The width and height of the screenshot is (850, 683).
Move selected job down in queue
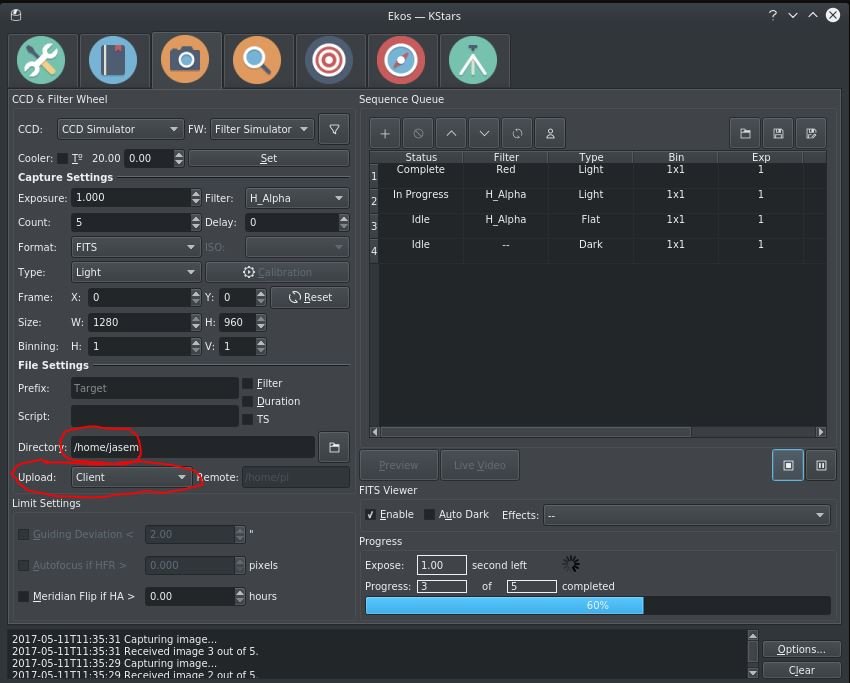(x=484, y=133)
